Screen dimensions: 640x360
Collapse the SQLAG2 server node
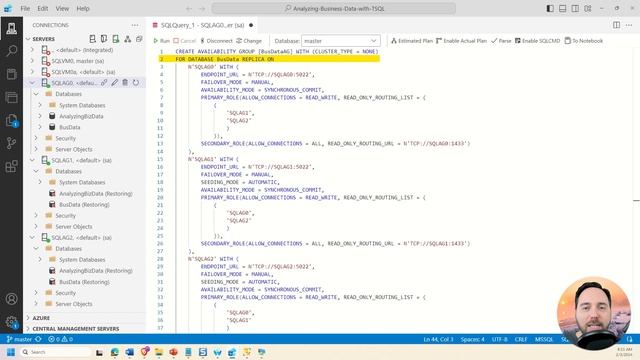pos(32,238)
